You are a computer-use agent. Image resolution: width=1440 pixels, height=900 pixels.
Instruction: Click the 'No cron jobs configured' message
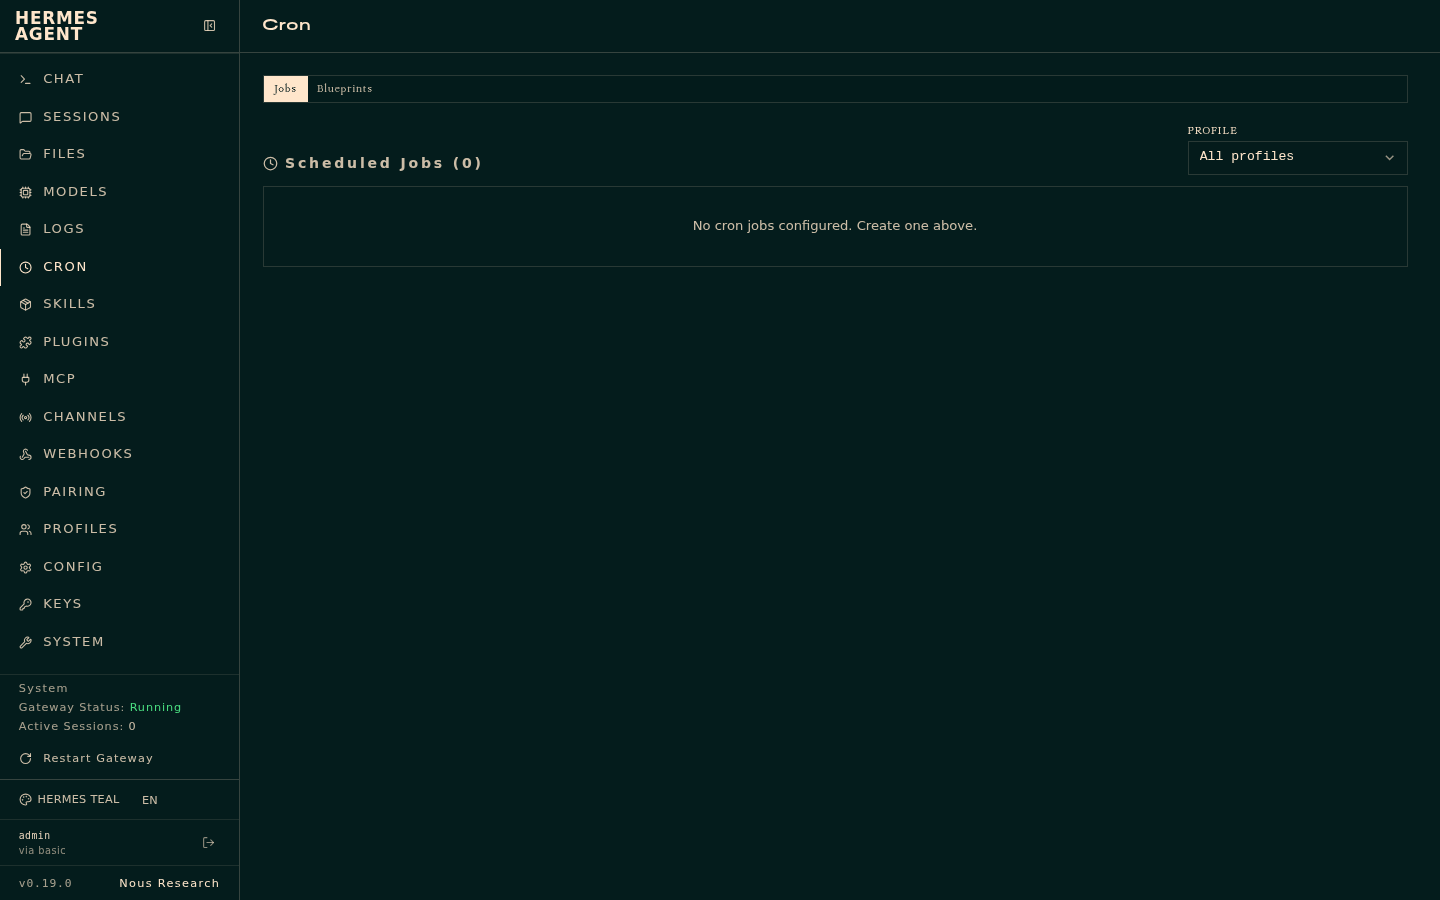(x=835, y=226)
